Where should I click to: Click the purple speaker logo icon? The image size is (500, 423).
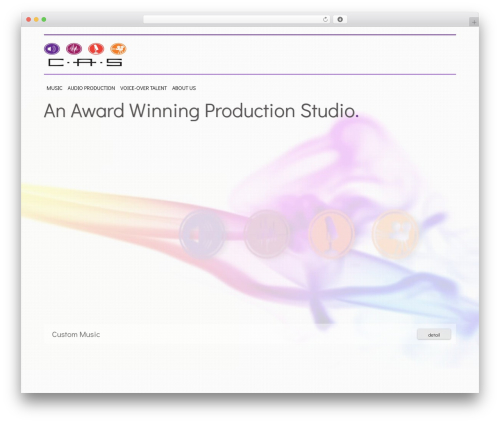[x=52, y=49]
